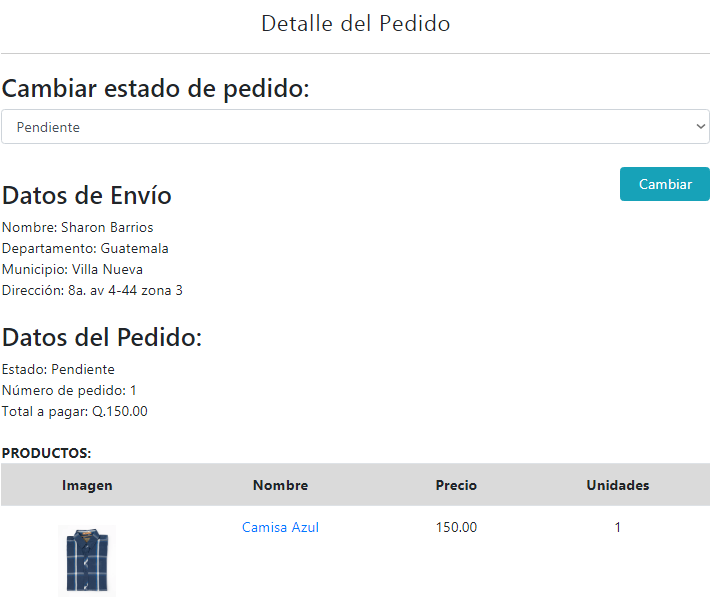Click the Detalle del Pedido title

click(x=356, y=24)
